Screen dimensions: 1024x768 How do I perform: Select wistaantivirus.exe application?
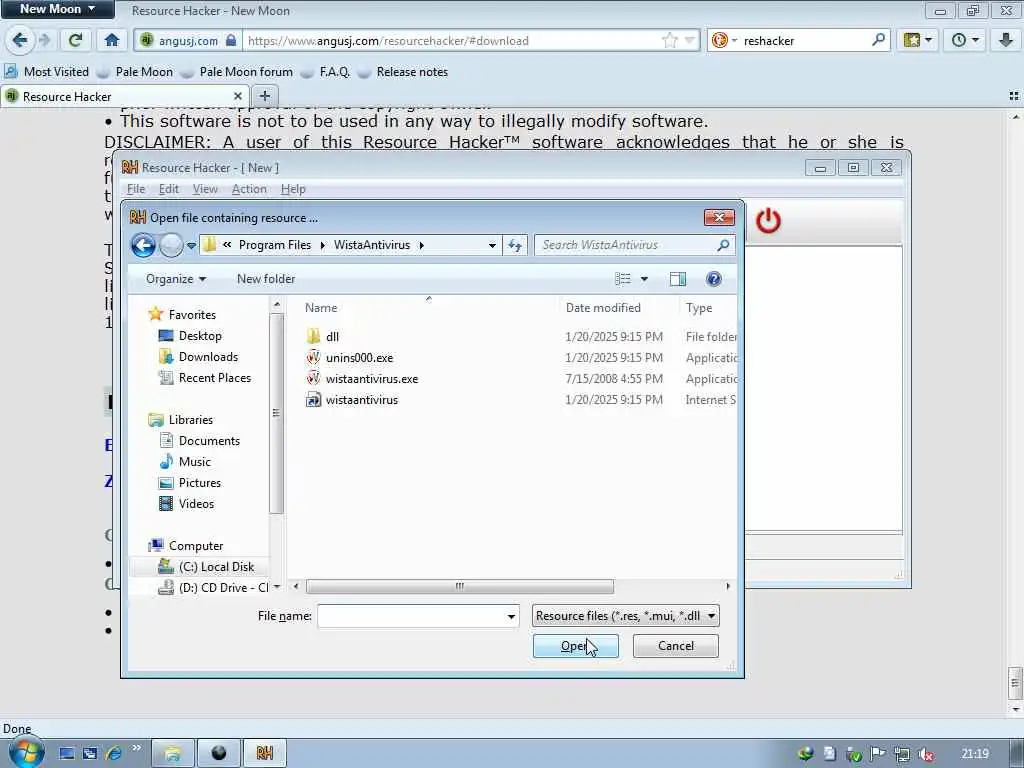pyautogui.click(x=372, y=379)
